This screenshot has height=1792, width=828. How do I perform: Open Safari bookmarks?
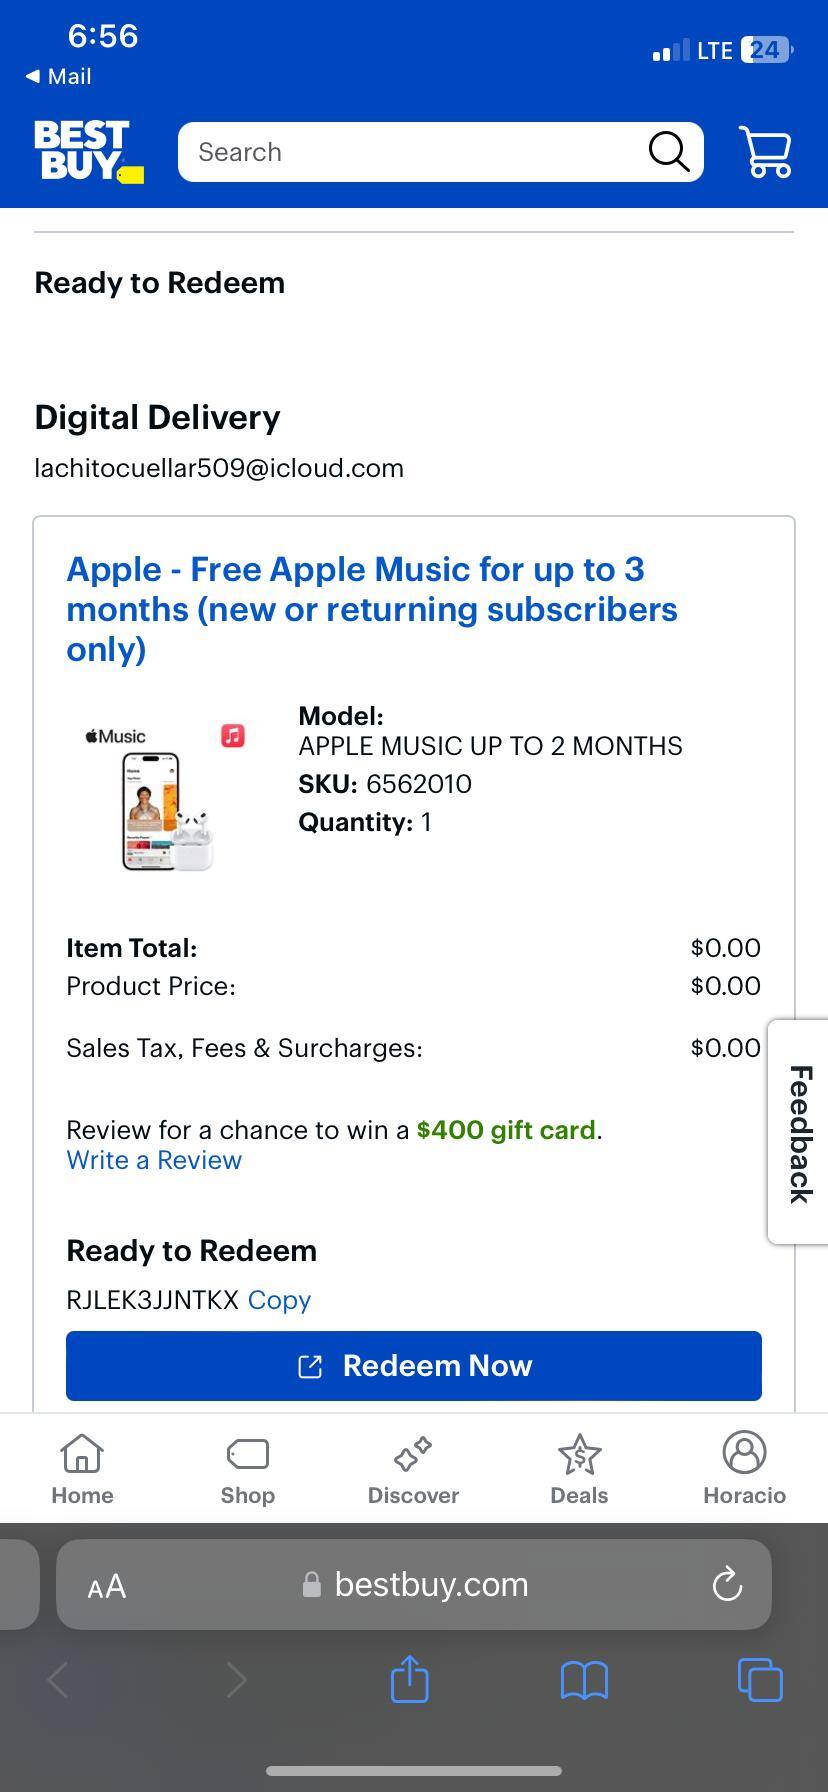[584, 1680]
